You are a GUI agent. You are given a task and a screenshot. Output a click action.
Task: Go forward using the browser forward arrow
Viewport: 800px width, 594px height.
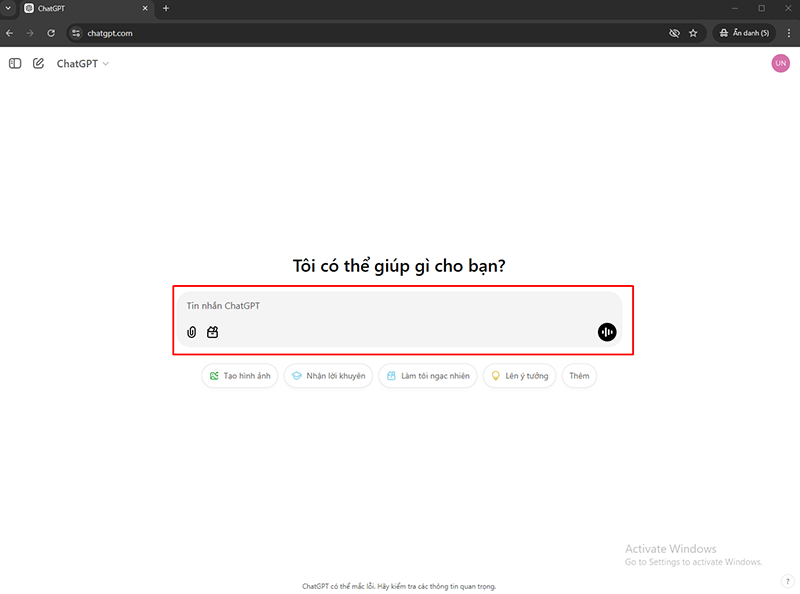(30, 33)
